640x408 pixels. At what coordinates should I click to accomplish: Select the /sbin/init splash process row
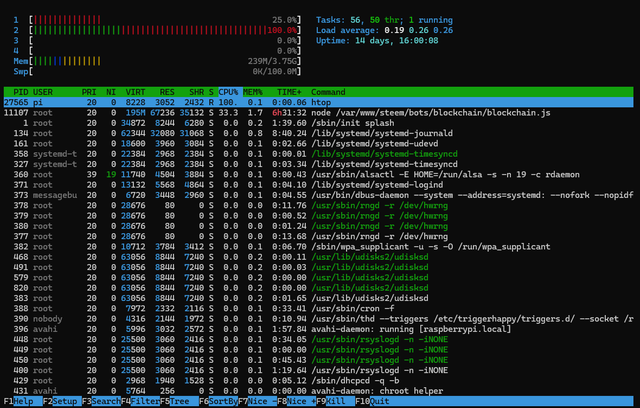click(318, 123)
